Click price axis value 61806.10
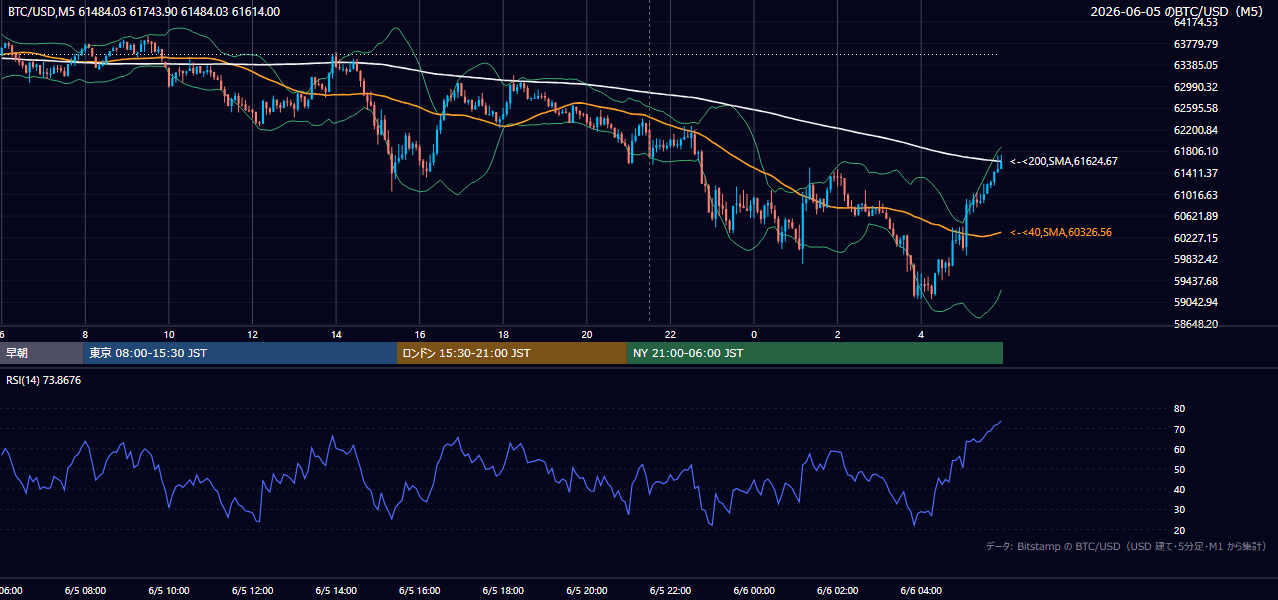 click(x=1196, y=151)
